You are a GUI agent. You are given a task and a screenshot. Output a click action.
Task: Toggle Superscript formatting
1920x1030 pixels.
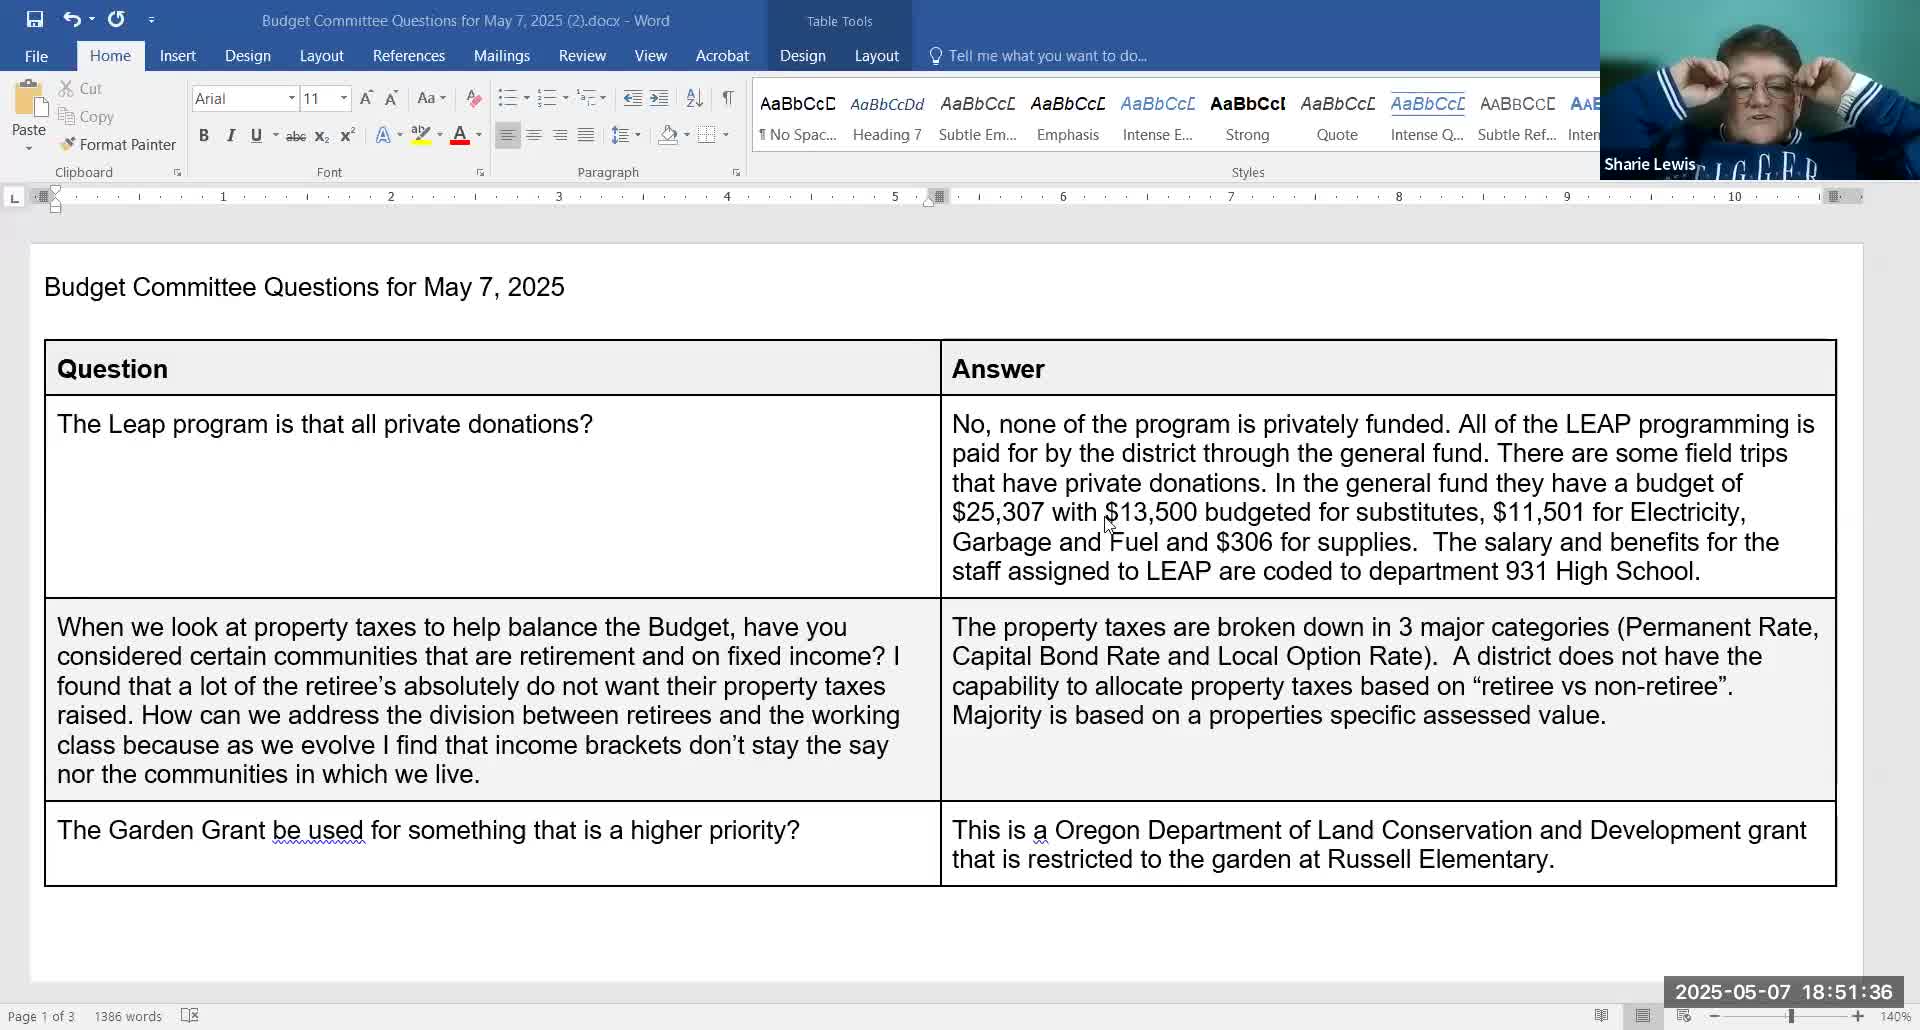coord(347,136)
